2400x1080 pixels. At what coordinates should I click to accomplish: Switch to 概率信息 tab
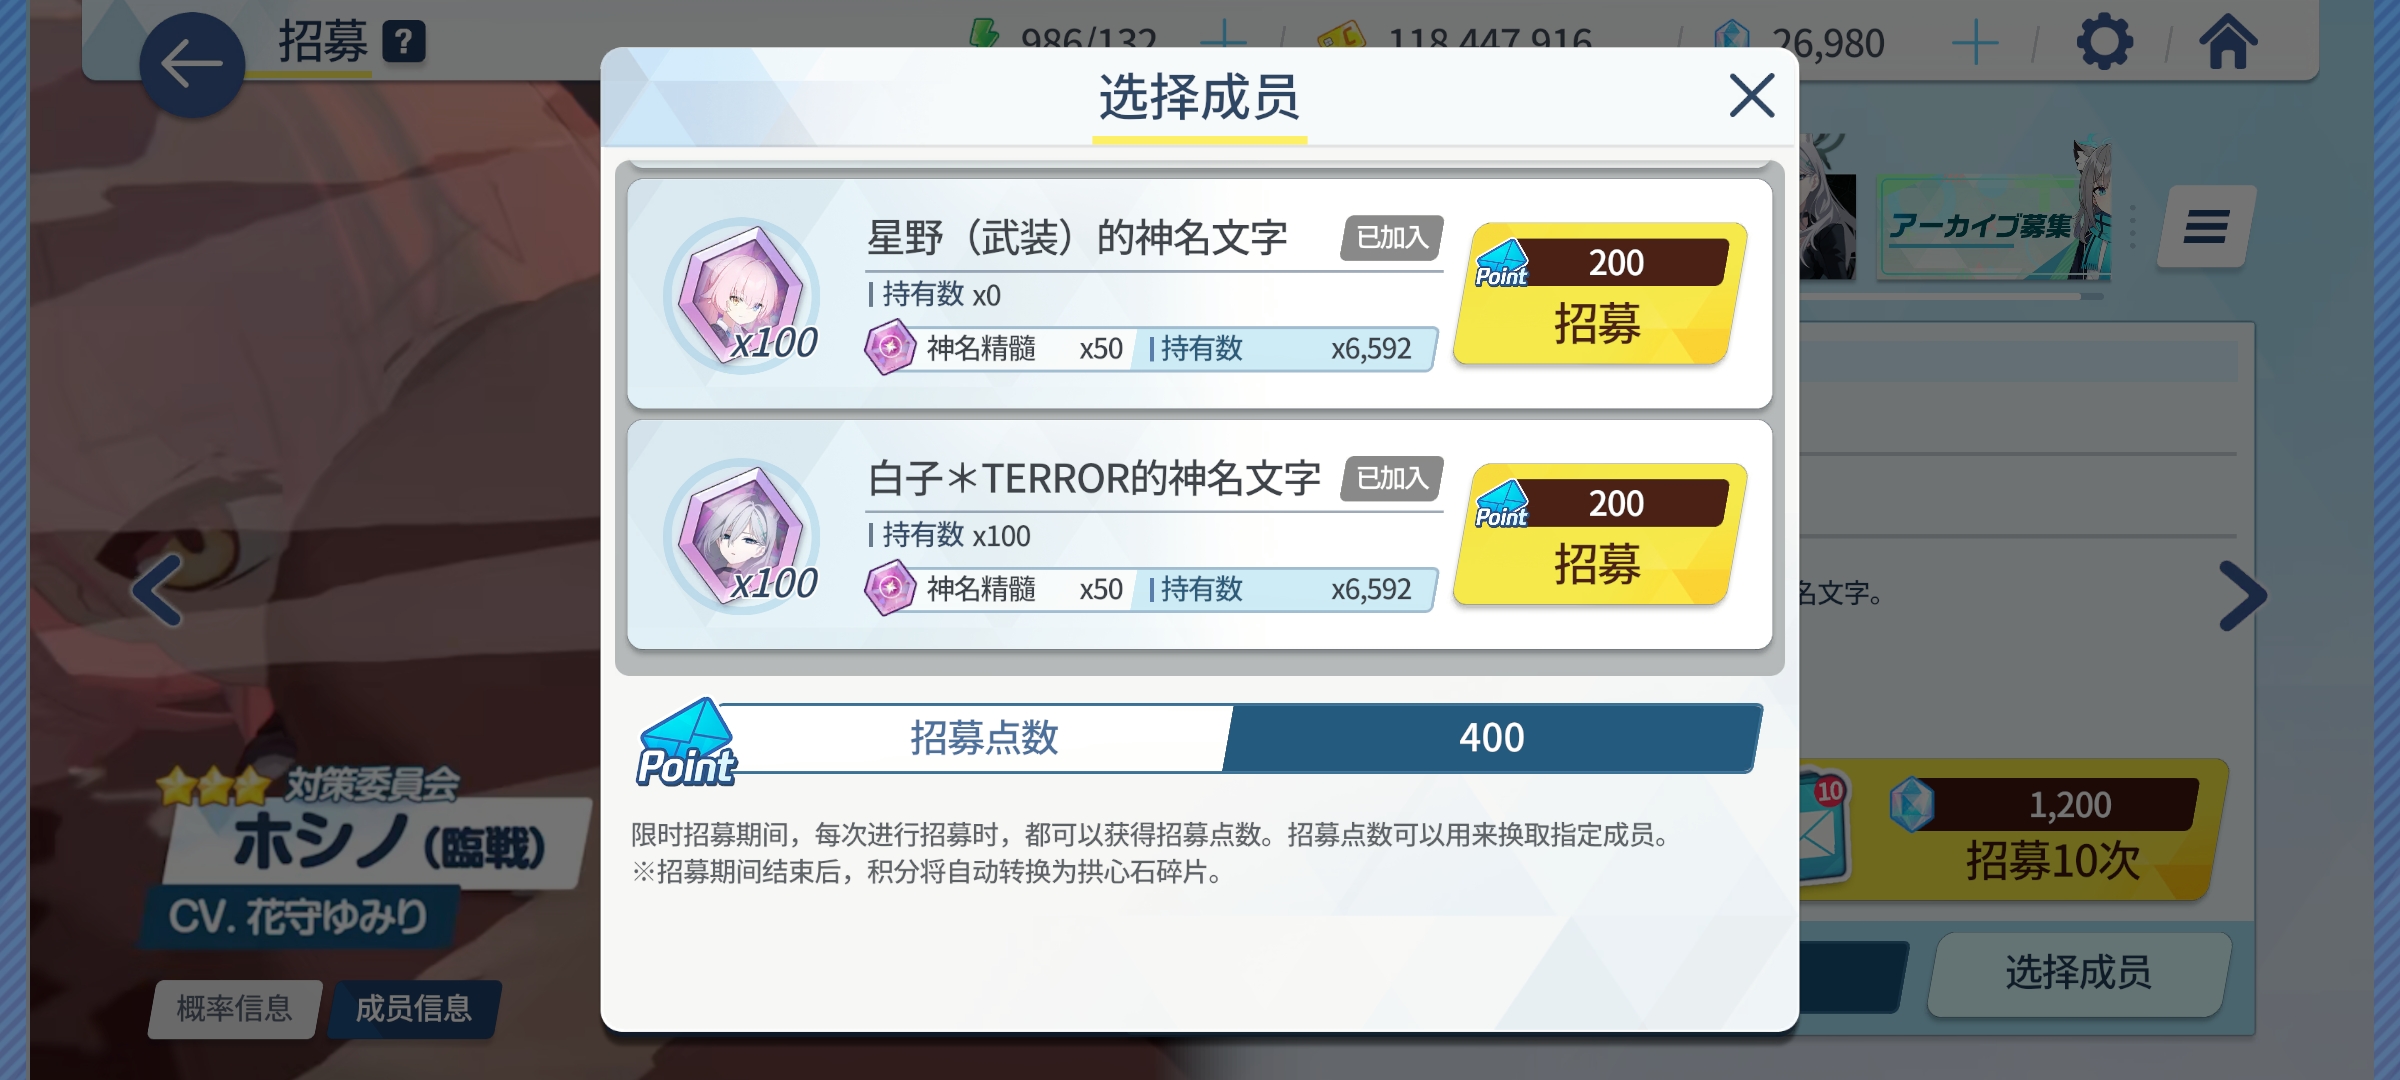click(x=235, y=1008)
